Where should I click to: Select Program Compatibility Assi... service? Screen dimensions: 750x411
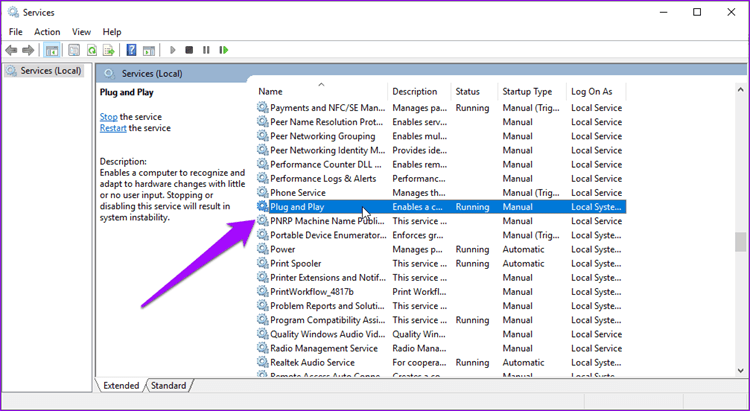[x=441, y=320]
